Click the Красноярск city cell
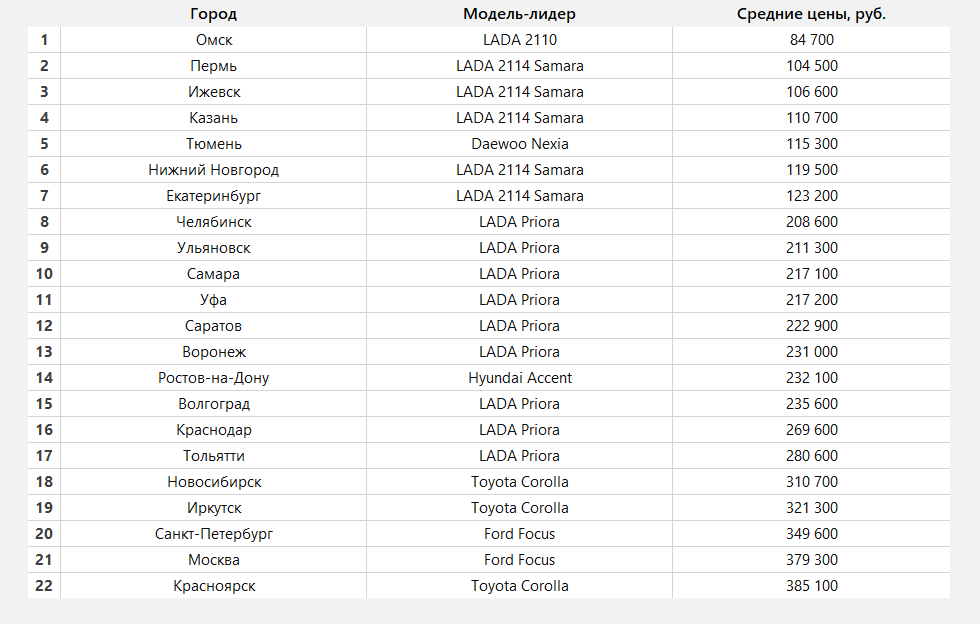The image size is (980, 624). point(214,586)
